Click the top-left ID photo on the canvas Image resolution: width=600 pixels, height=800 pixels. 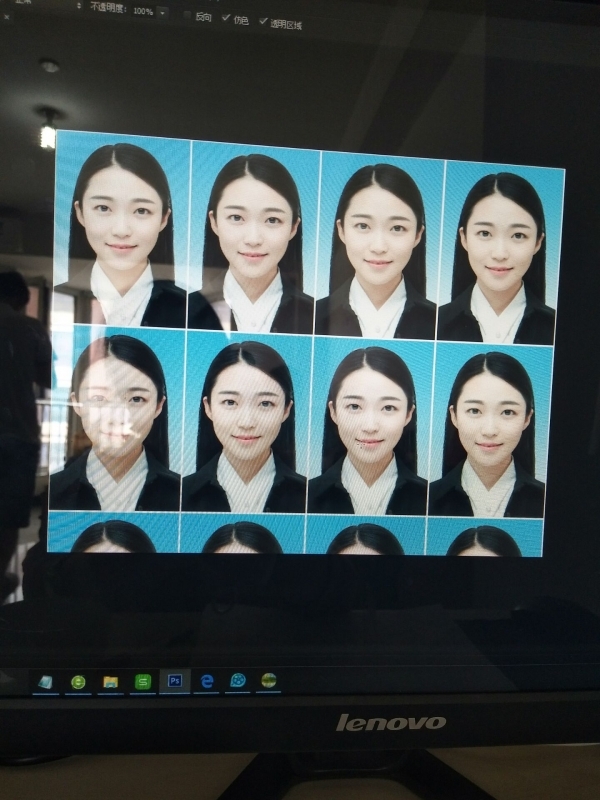tap(121, 230)
